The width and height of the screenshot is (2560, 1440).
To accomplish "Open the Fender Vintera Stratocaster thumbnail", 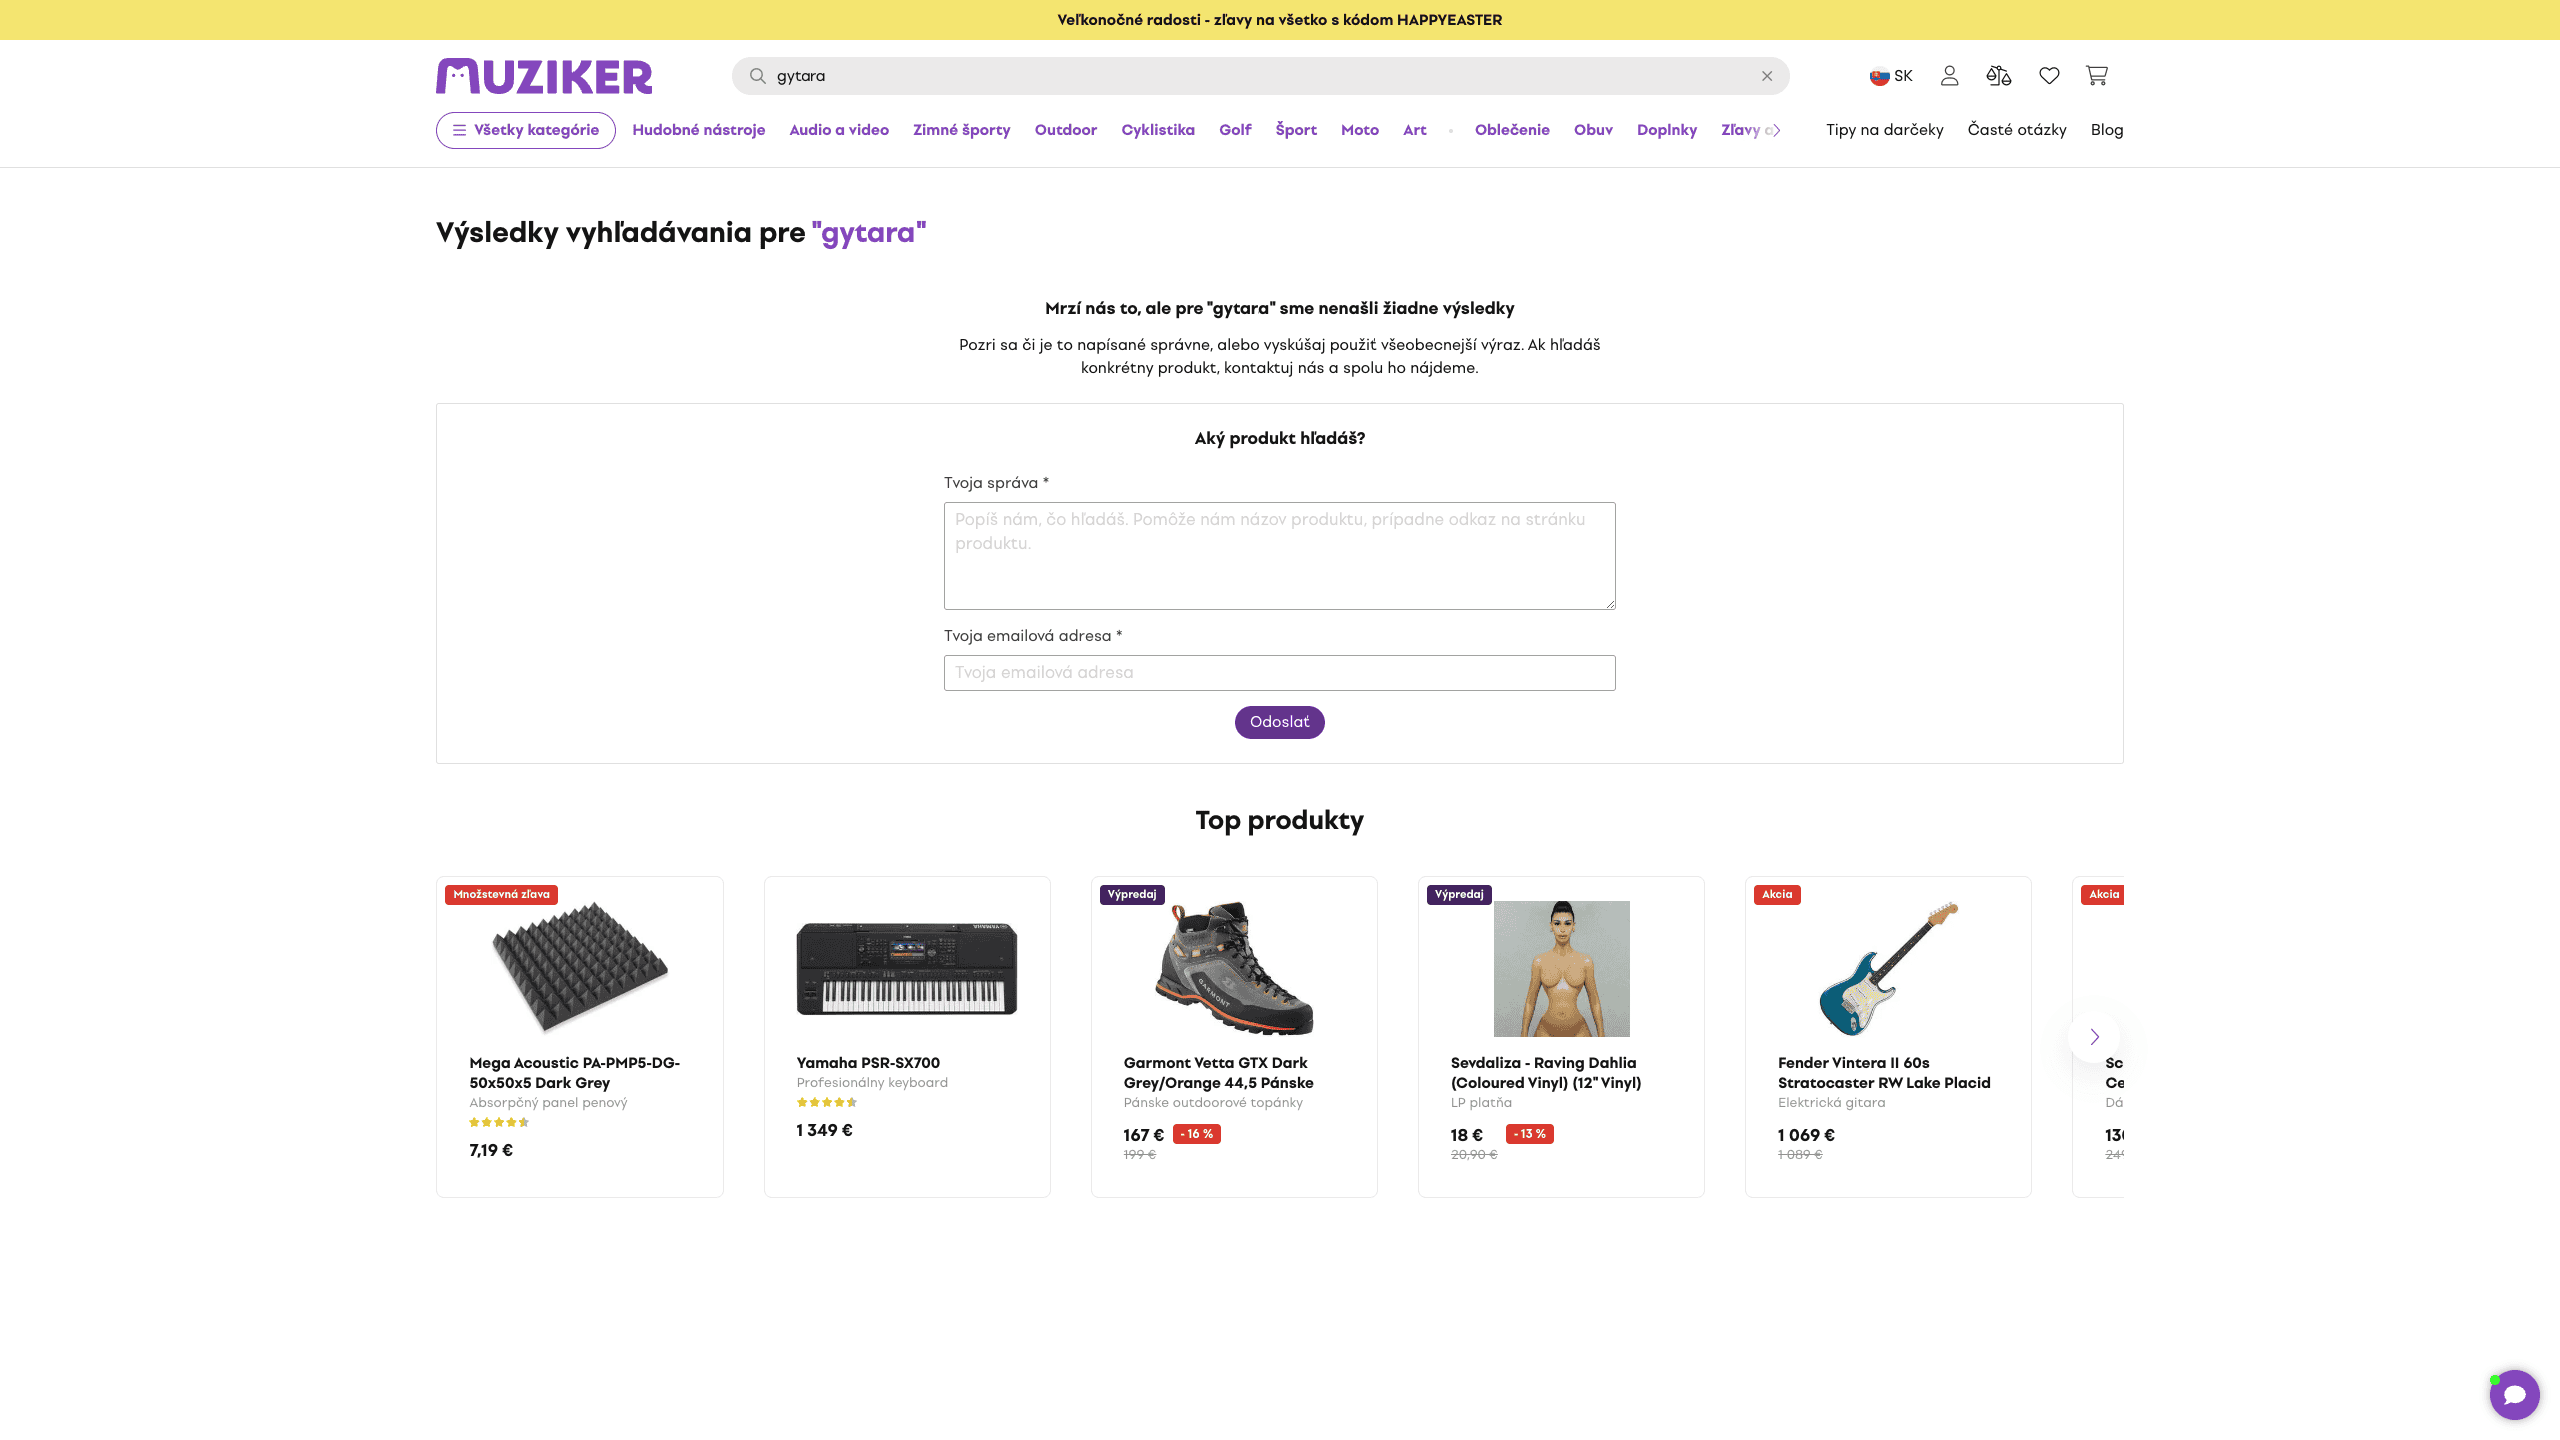I will (1888, 968).
